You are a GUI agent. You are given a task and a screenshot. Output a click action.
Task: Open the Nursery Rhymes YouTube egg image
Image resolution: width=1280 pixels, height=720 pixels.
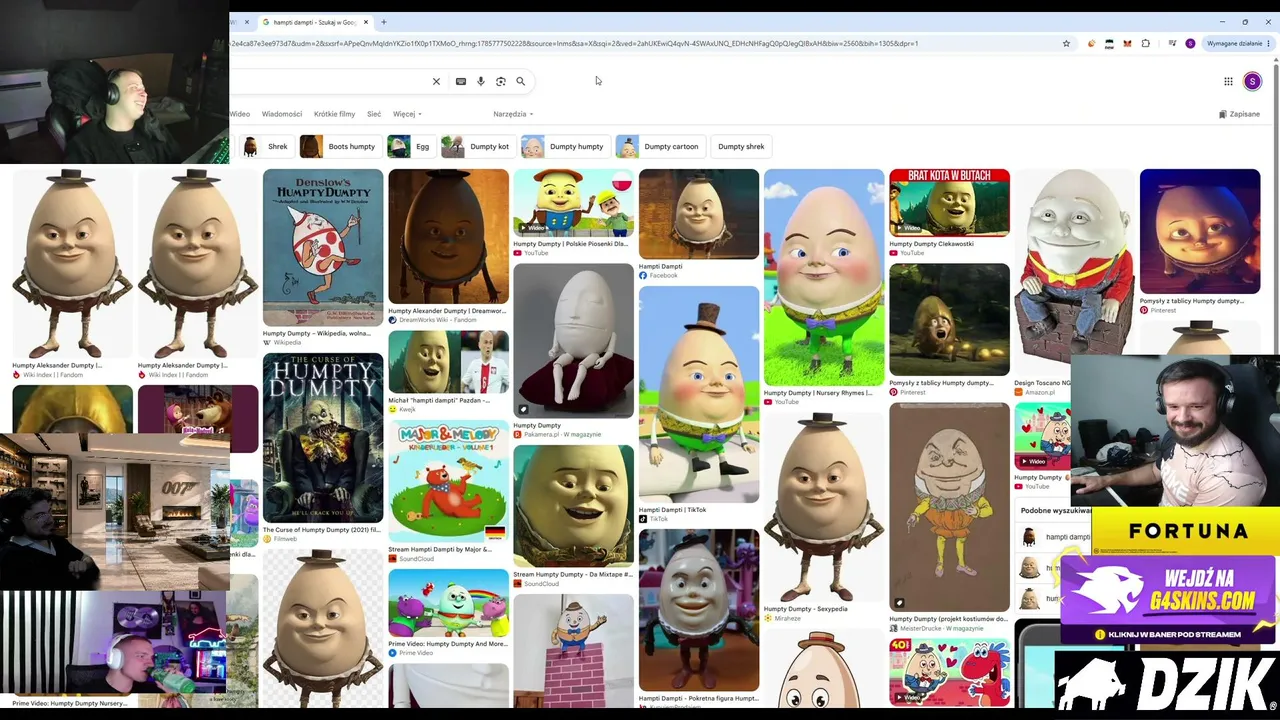pyautogui.click(x=824, y=277)
